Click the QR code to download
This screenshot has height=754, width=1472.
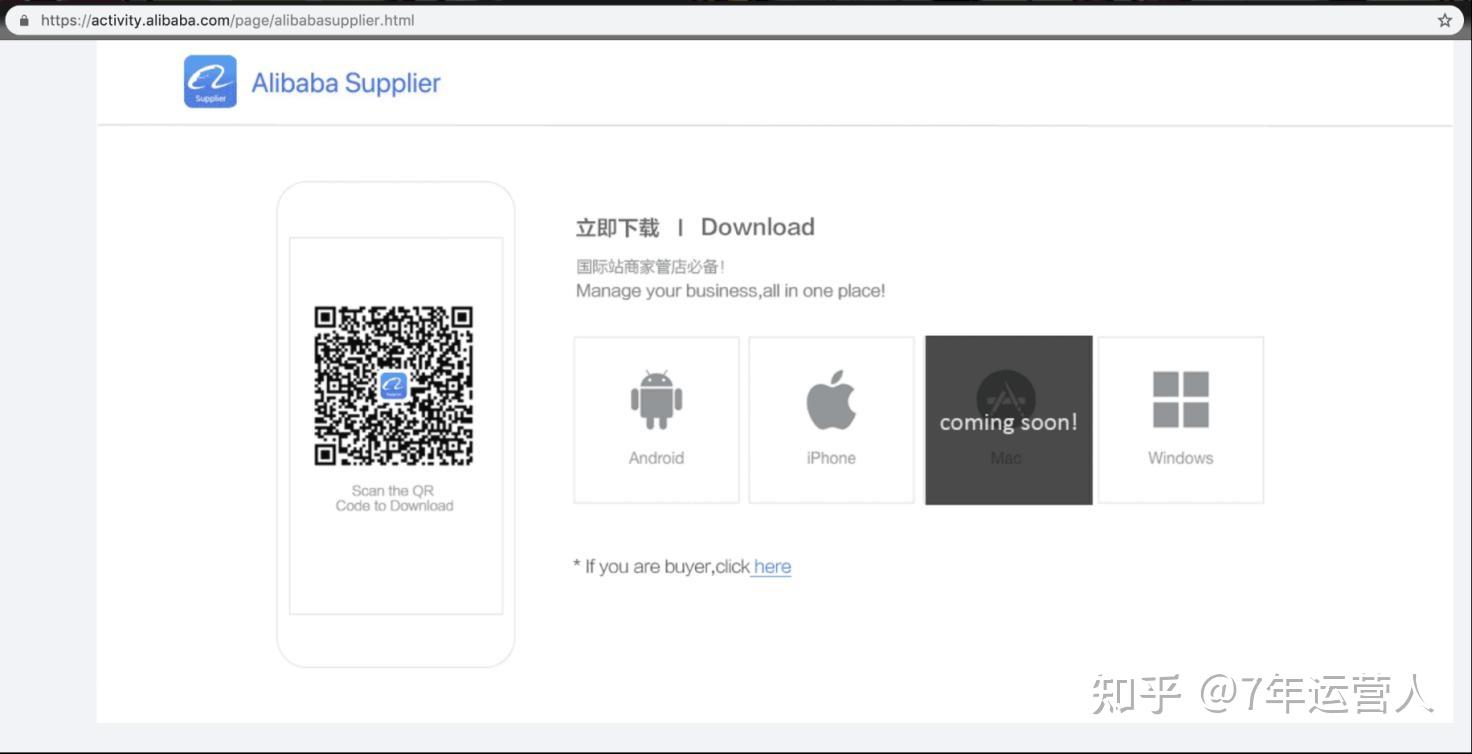point(394,386)
